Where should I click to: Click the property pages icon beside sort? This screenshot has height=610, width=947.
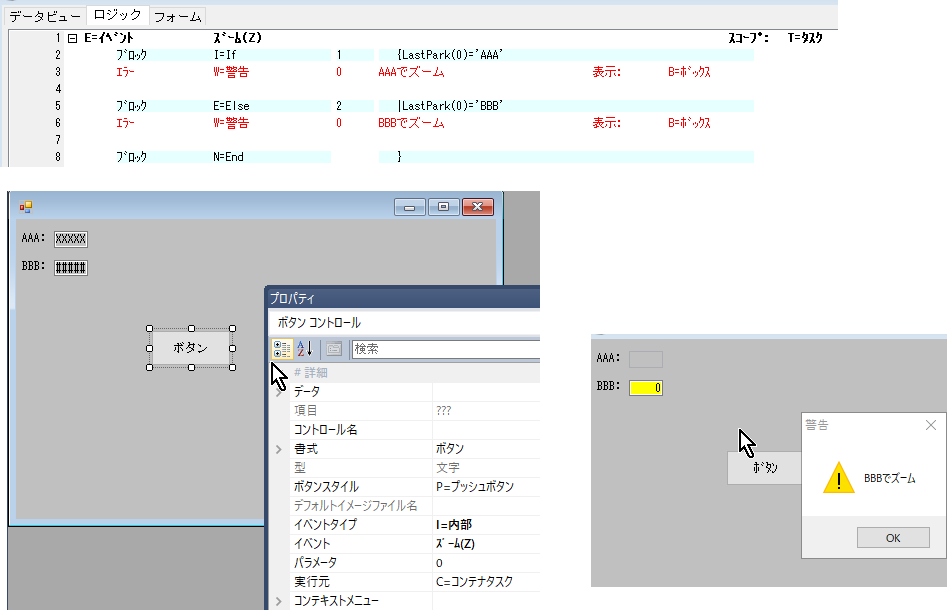(334, 349)
